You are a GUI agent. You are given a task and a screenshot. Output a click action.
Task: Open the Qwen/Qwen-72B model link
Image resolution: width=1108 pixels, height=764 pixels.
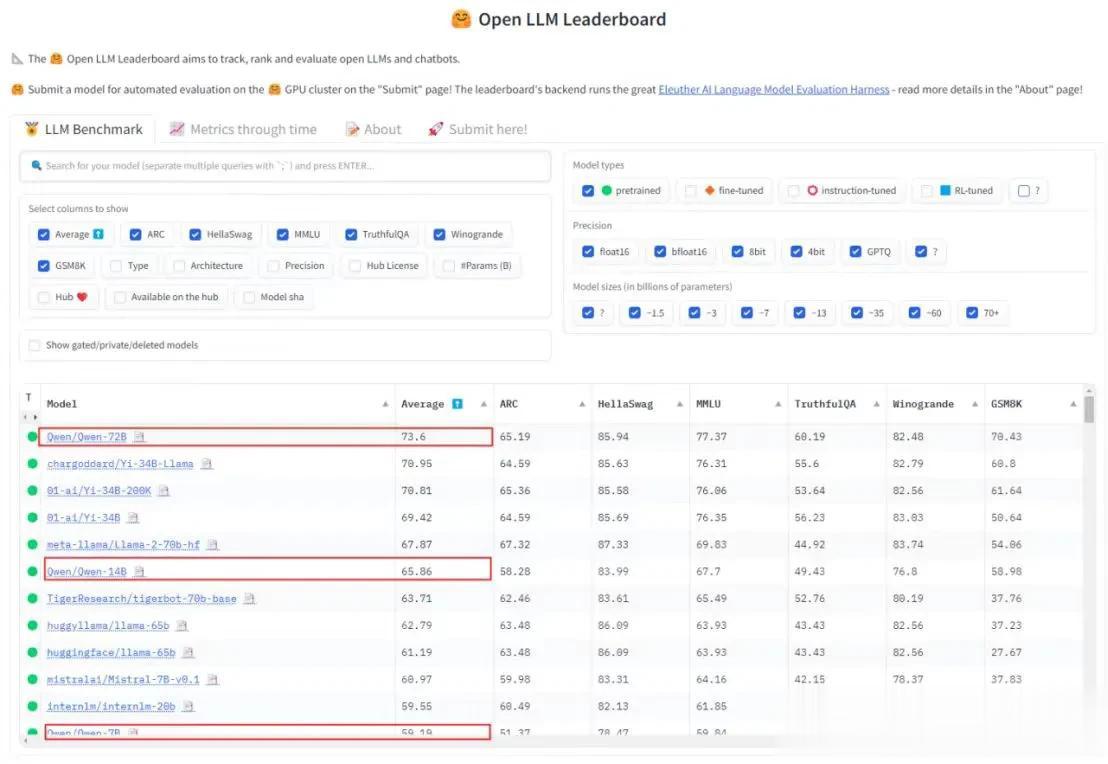click(86, 437)
